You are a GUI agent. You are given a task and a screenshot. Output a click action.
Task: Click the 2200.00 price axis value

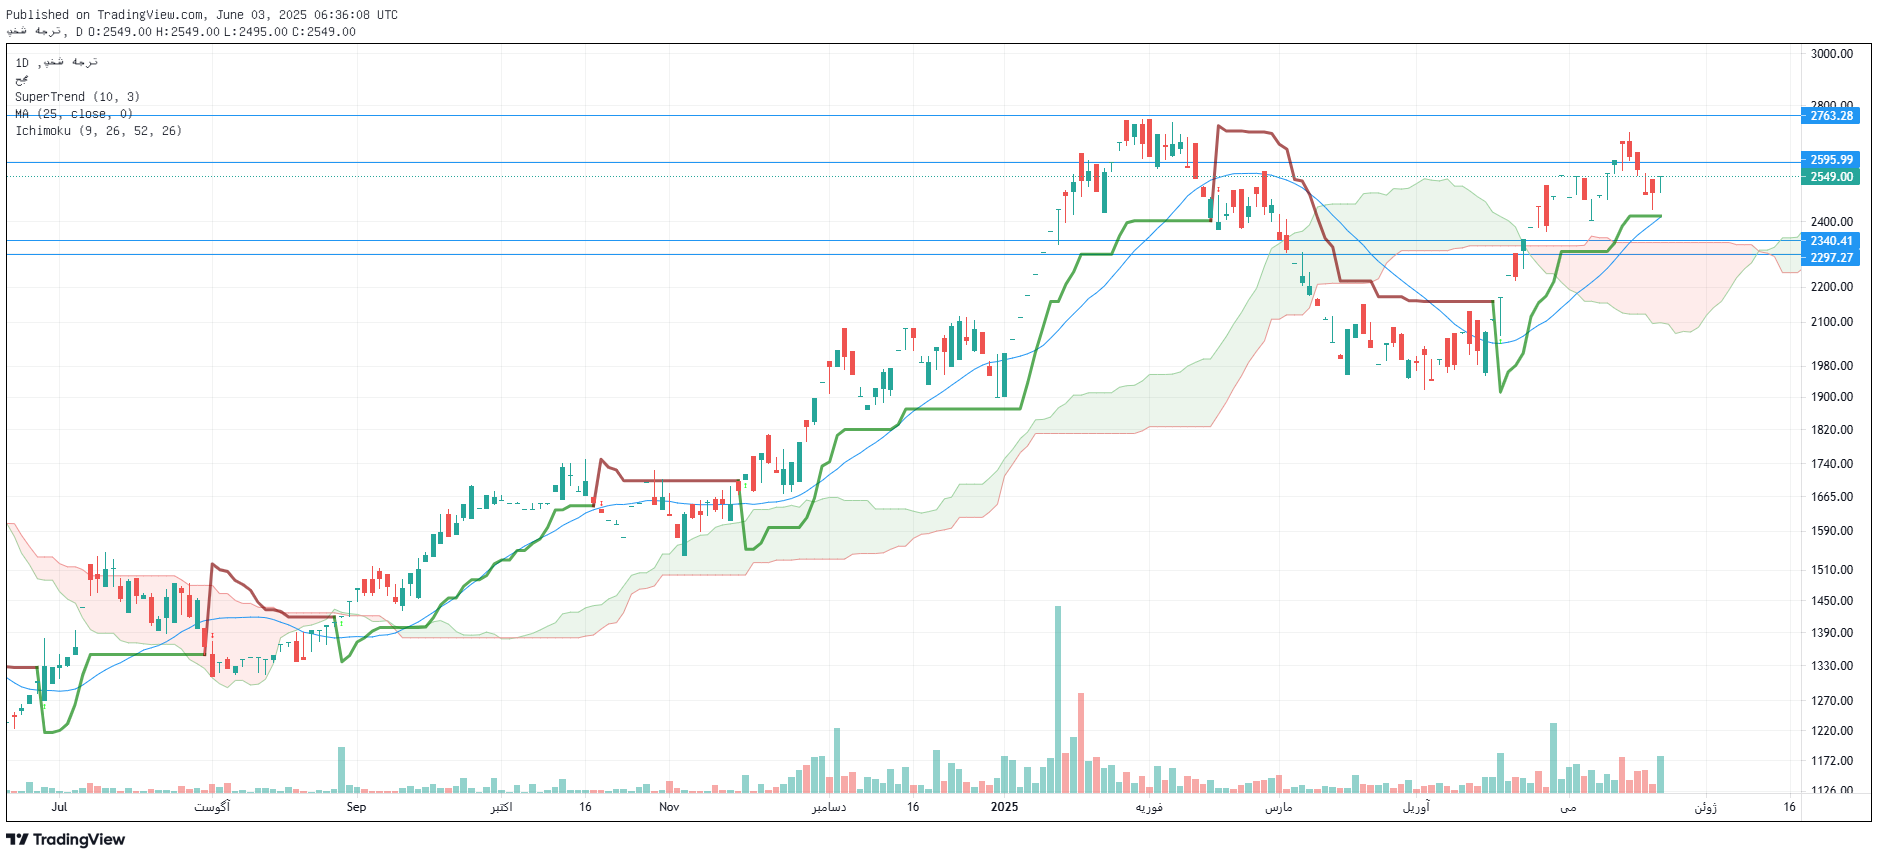(x=1832, y=287)
